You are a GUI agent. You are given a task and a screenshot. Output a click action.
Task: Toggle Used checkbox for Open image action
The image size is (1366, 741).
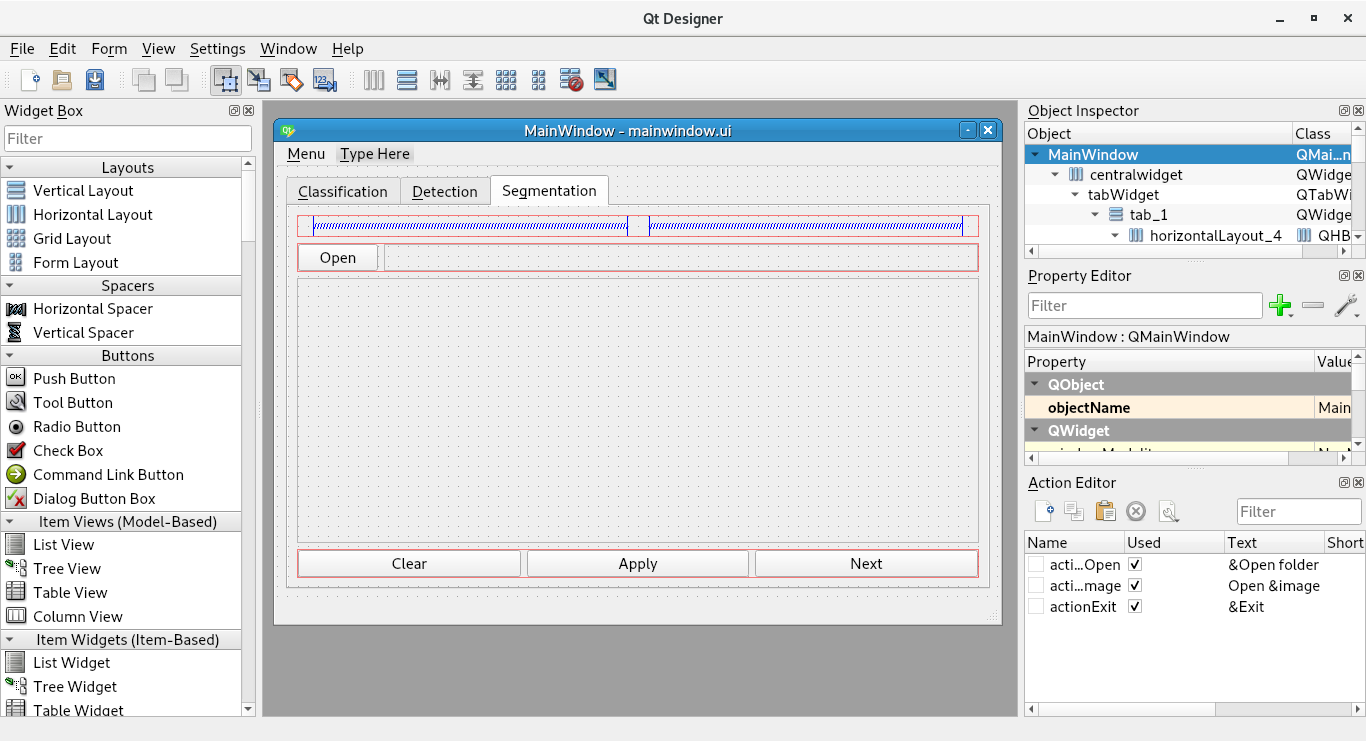coord(1135,586)
